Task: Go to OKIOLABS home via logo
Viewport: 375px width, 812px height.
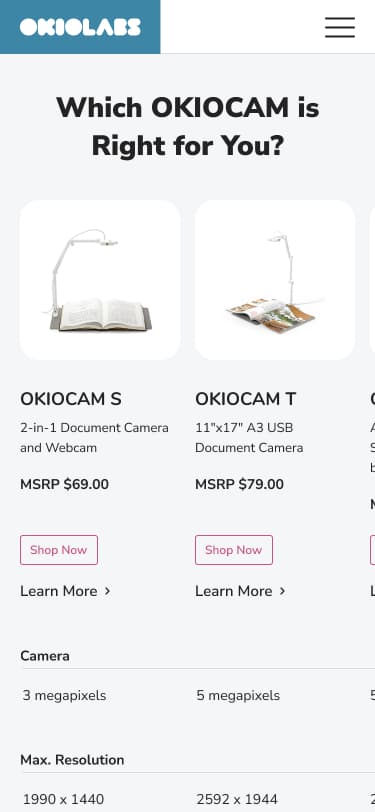Action: [80, 27]
